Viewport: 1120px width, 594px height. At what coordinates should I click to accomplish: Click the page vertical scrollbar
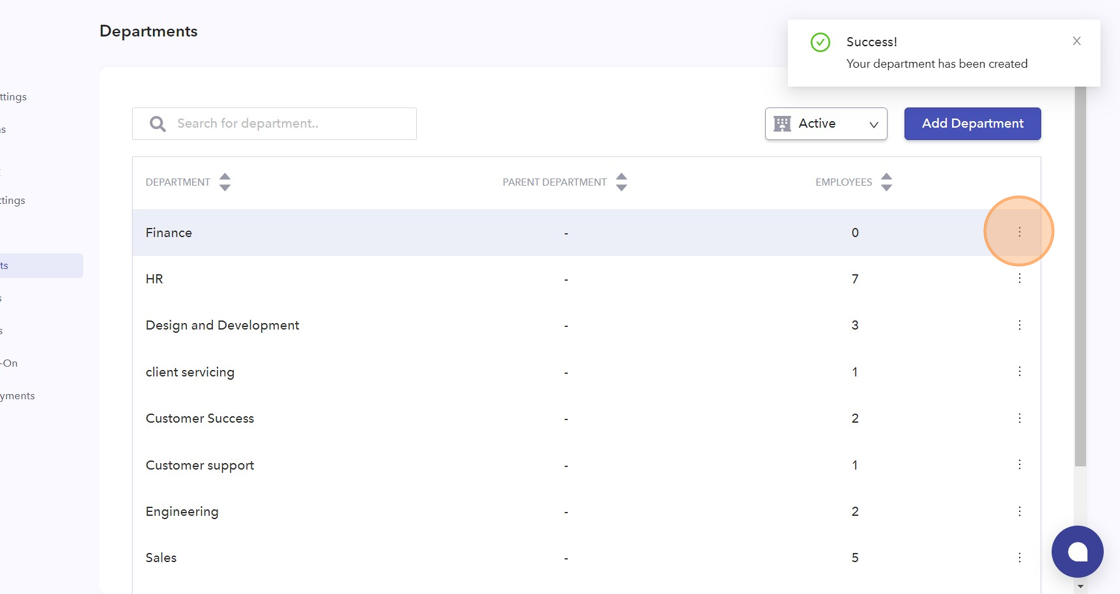click(1080, 300)
